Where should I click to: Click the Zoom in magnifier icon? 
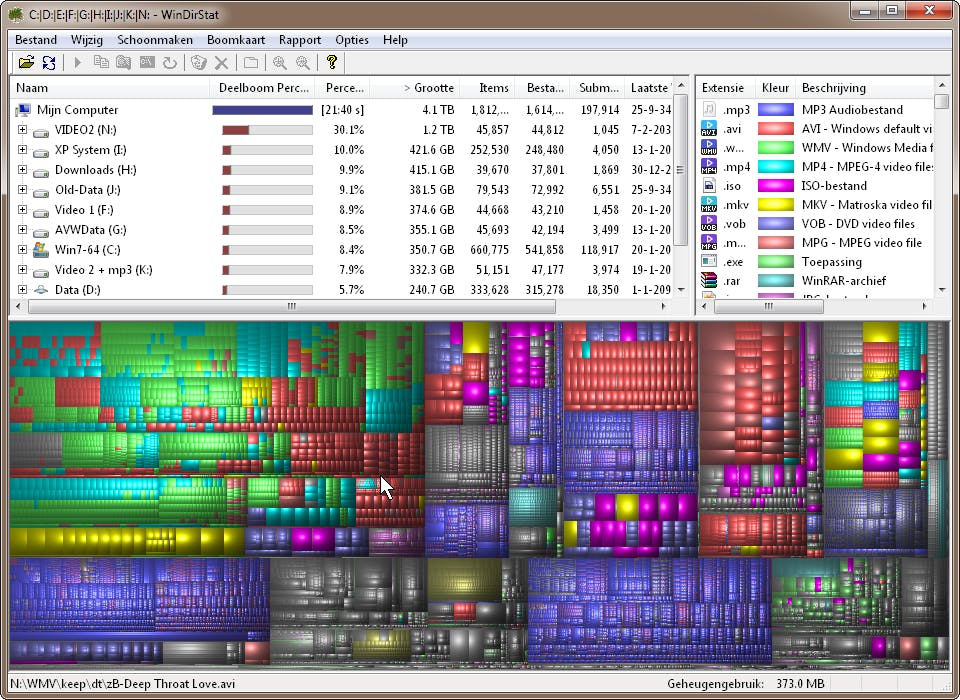[x=280, y=63]
